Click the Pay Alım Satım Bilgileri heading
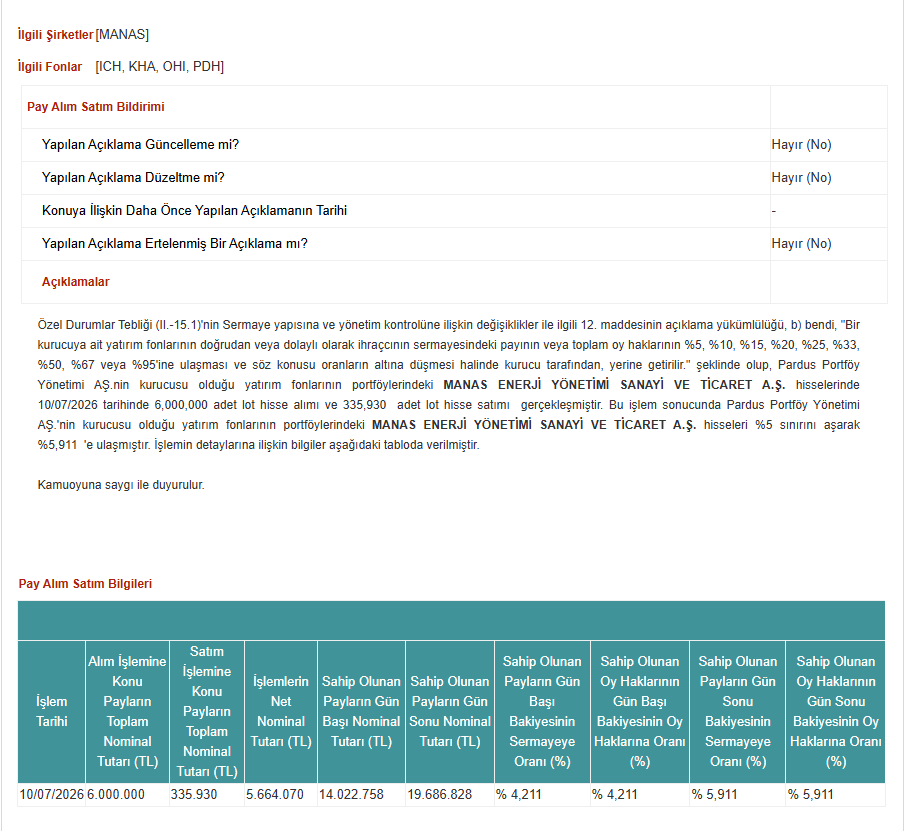 click(x=85, y=584)
